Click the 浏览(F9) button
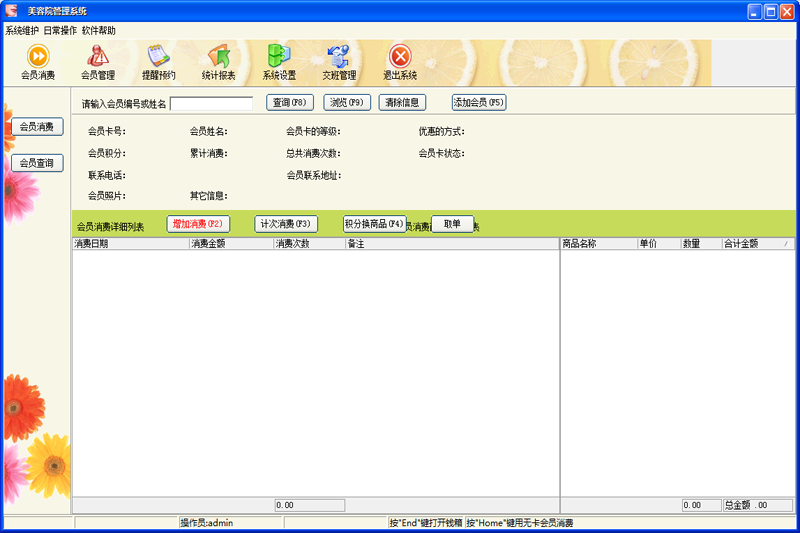 click(x=347, y=103)
